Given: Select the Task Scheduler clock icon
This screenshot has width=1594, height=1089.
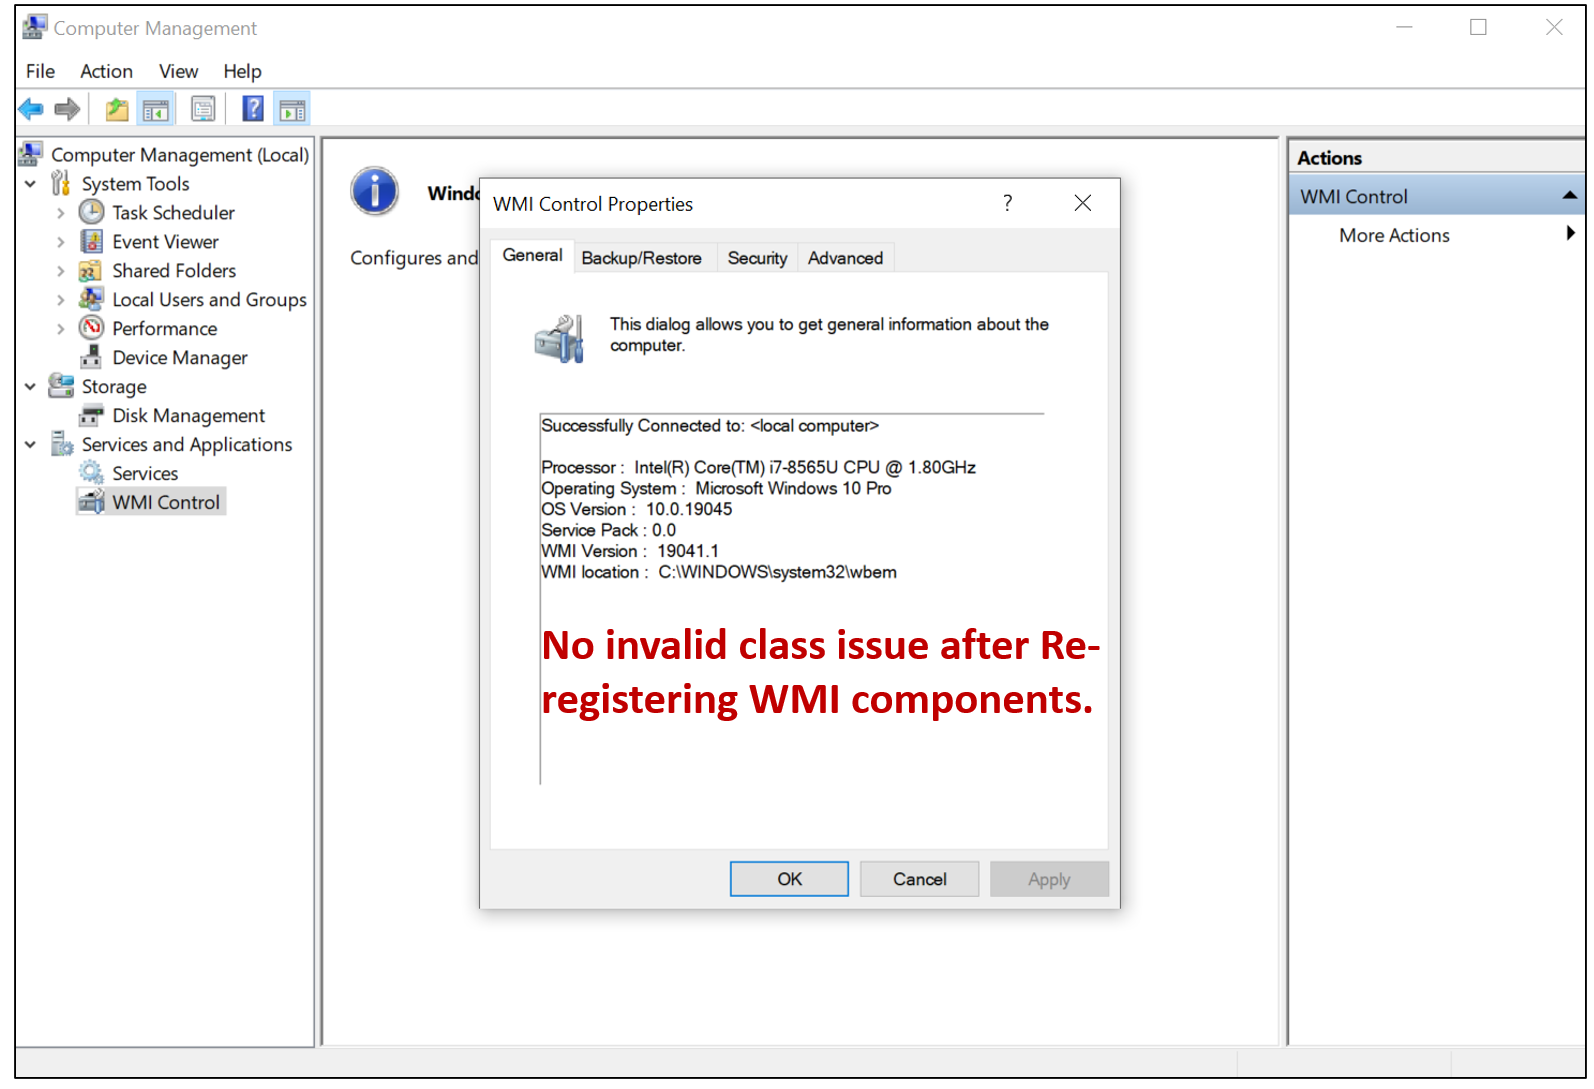Looking at the screenshot, I should (91, 212).
